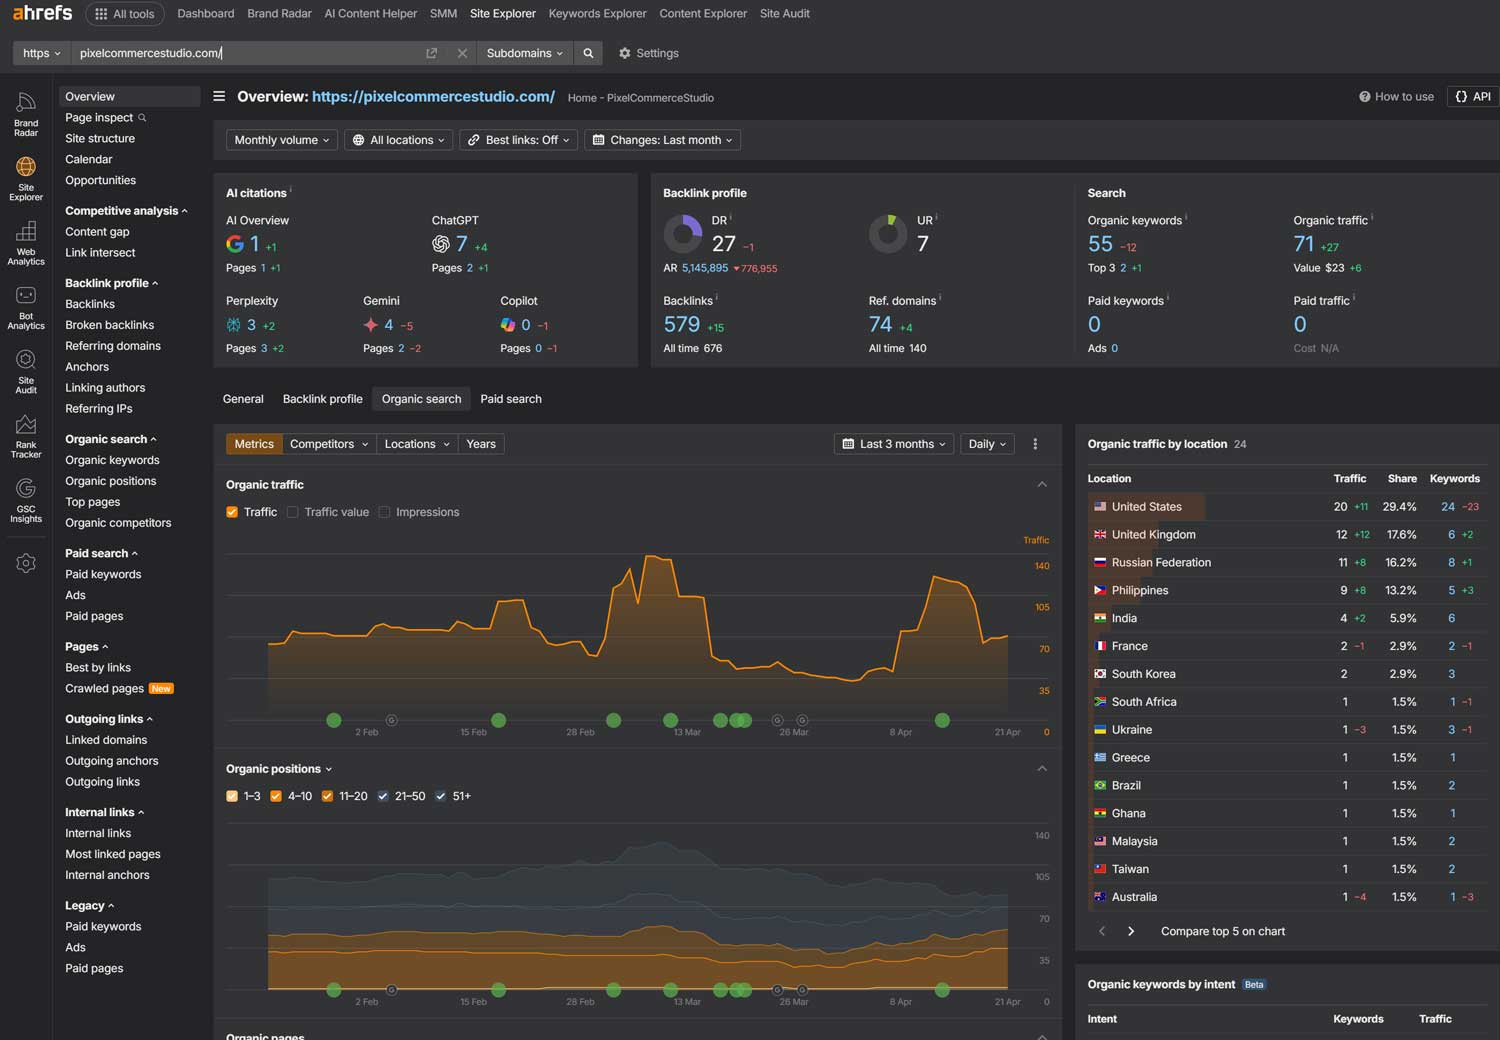This screenshot has height=1040, width=1500.
Task: Open the All tools grid menu
Action: [124, 13]
